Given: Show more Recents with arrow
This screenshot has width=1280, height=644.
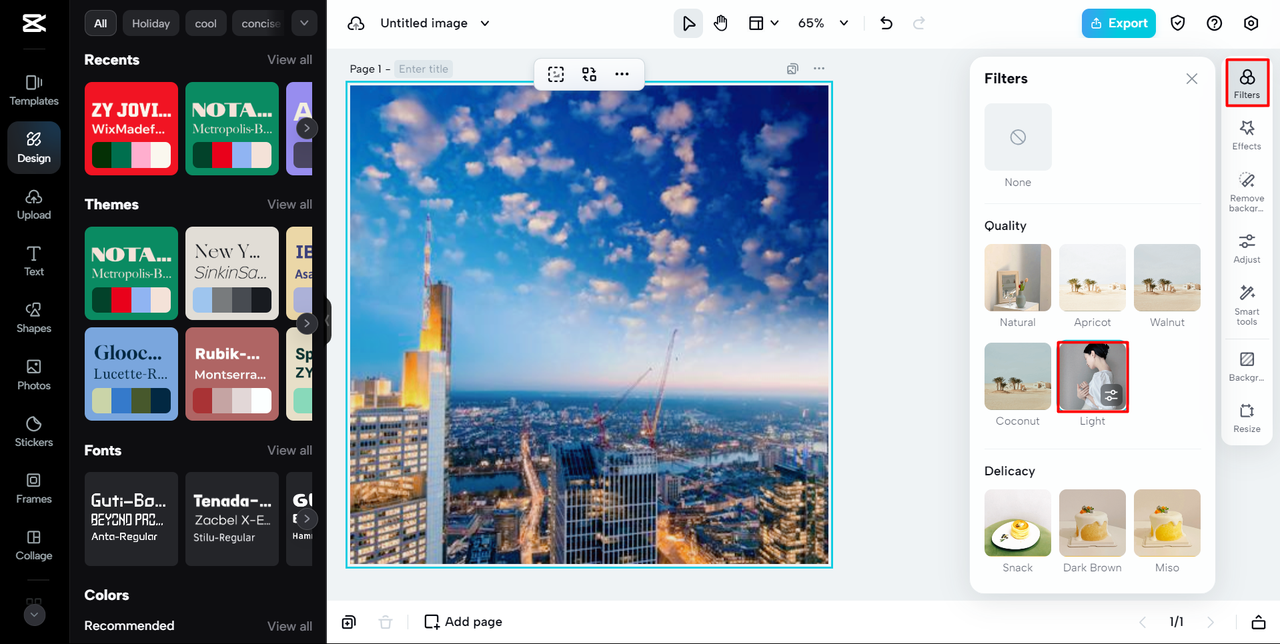Looking at the screenshot, I should (x=307, y=128).
